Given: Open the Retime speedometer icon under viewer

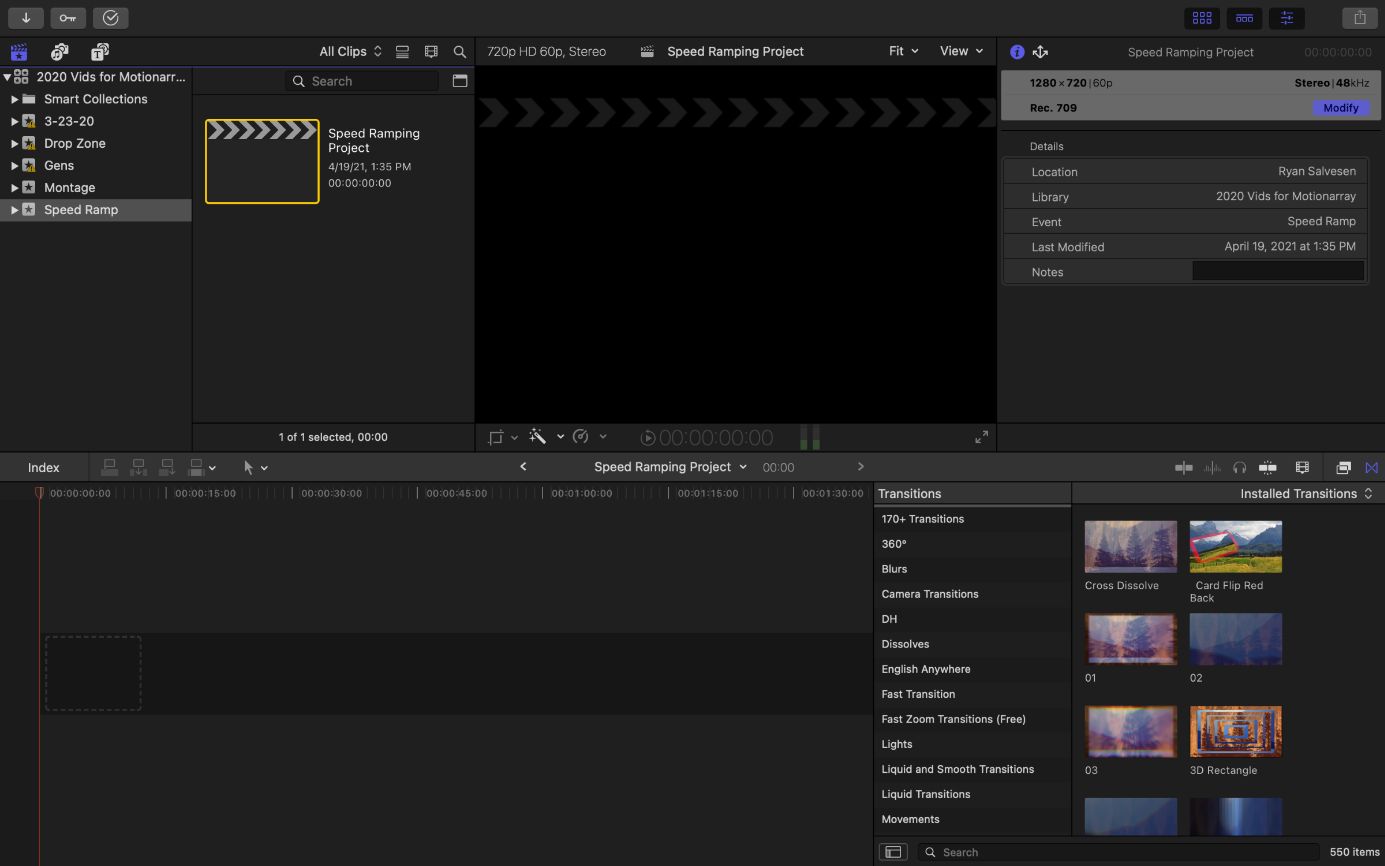Looking at the screenshot, I should click(581, 437).
